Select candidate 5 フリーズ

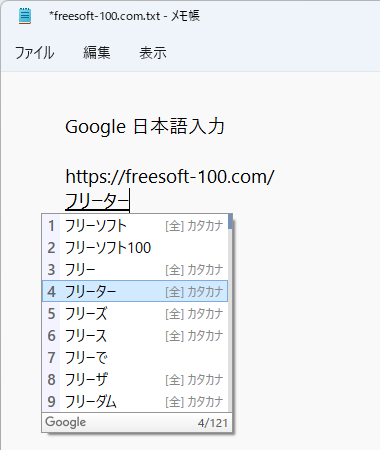point(135,313)
